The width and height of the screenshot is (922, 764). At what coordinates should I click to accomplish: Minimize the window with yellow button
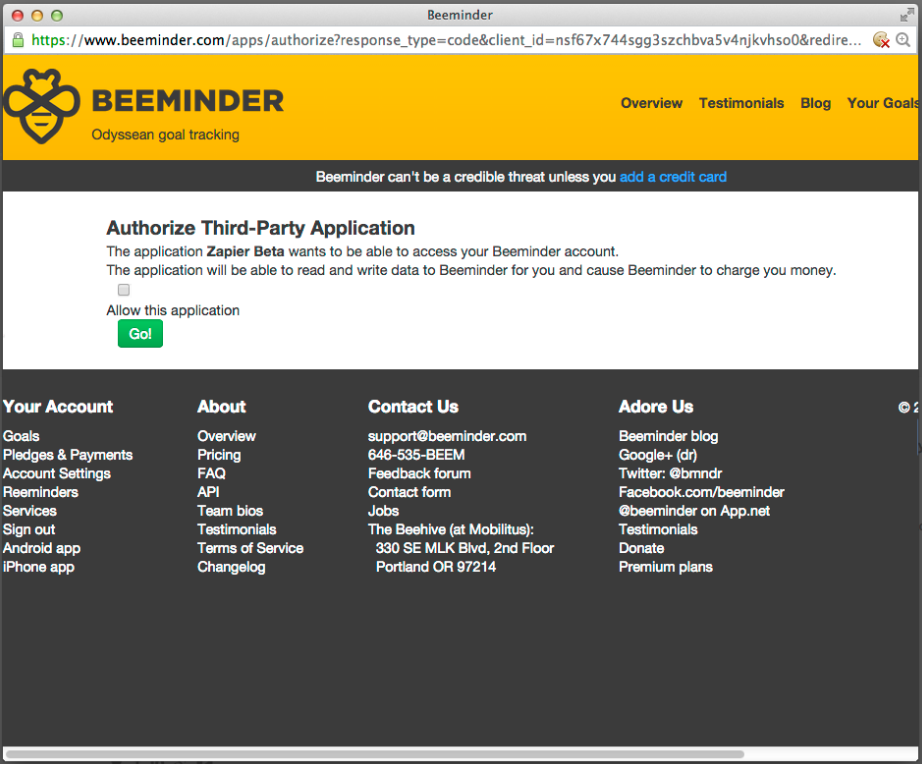37,15
